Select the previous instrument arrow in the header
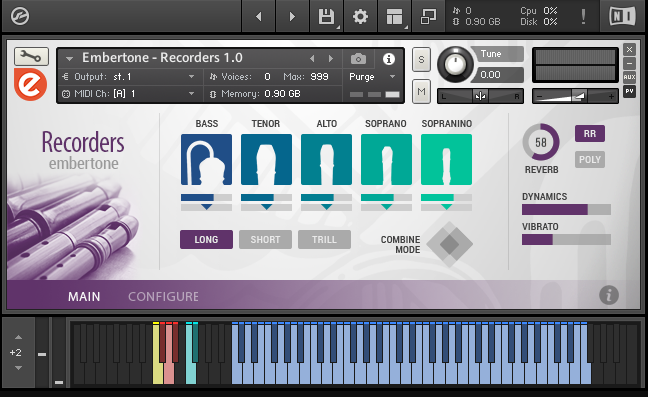 point(312,59)
